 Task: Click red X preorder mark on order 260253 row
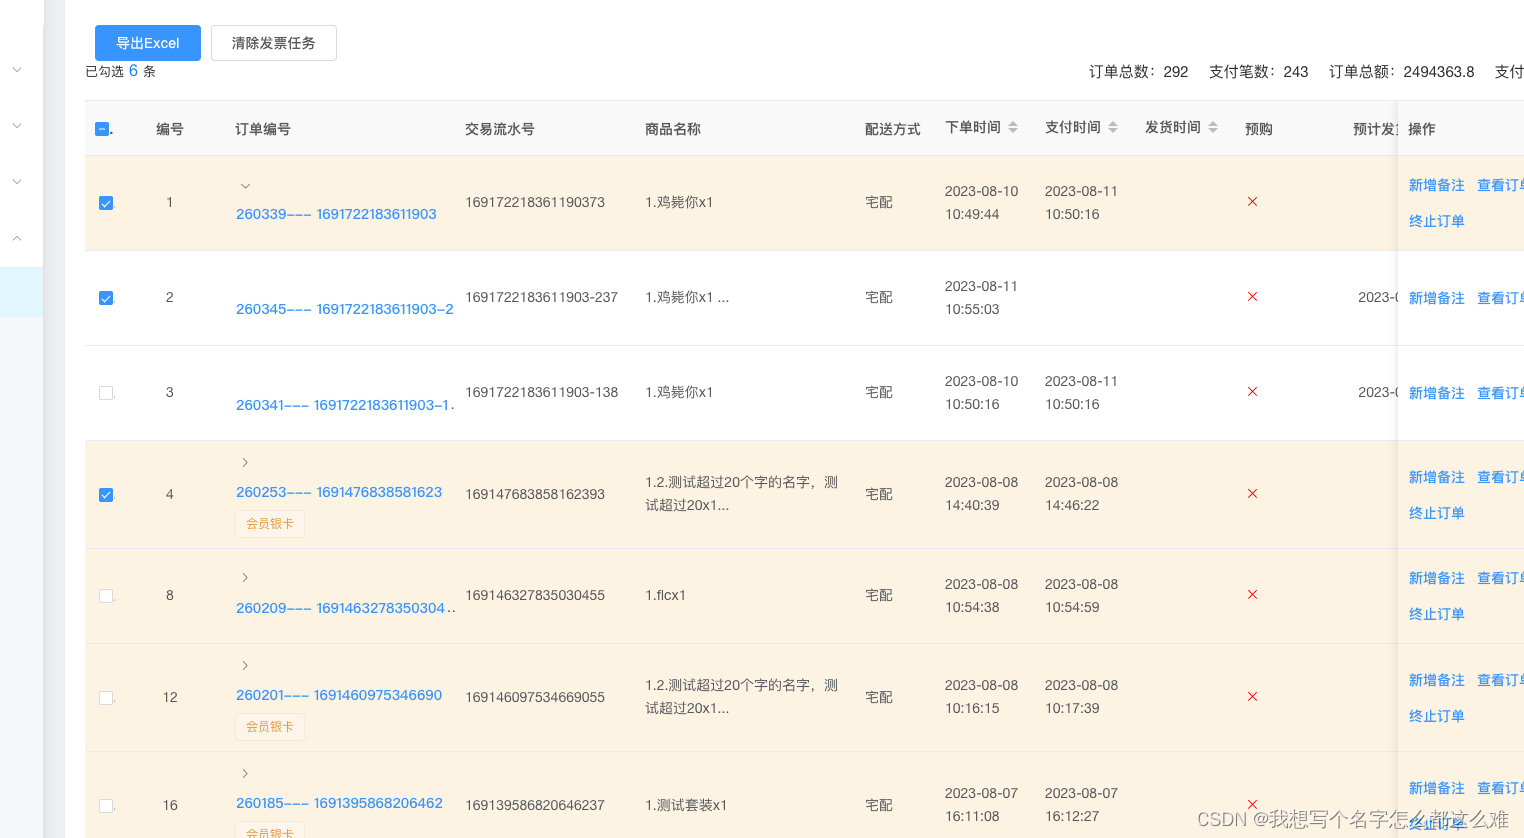coord(1252,493)
